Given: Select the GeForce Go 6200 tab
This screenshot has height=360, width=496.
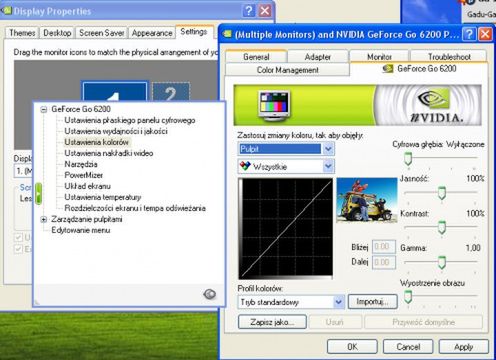Looking at the screenshot, I should [419, 69].
